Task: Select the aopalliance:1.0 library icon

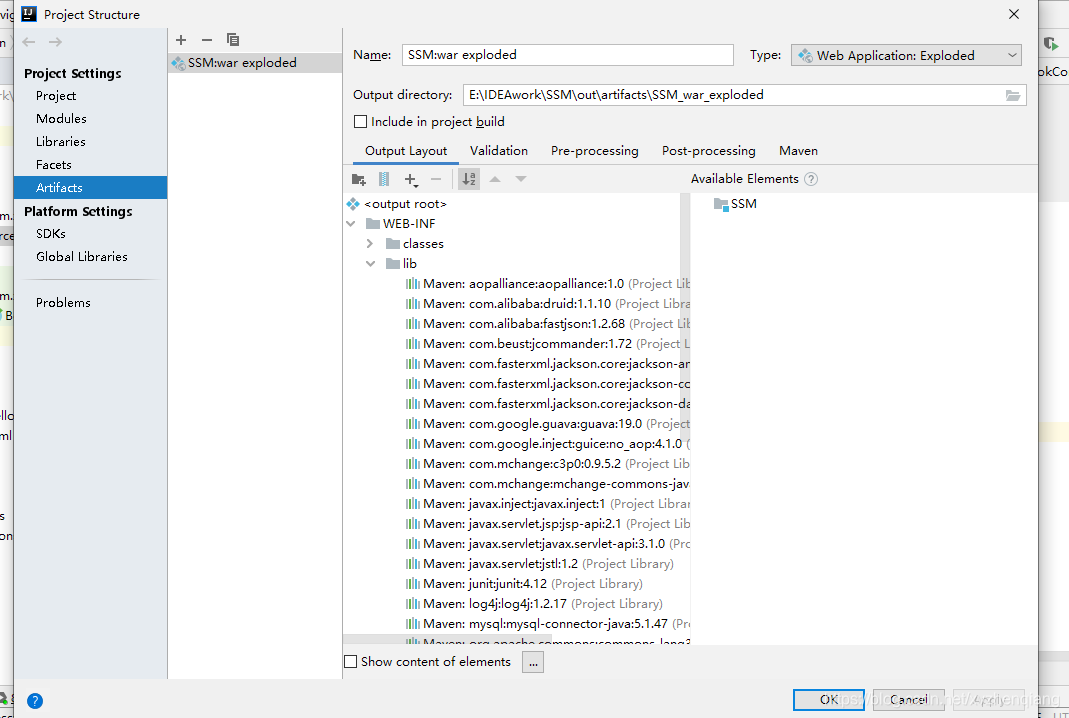Action: tap(412, 284)
